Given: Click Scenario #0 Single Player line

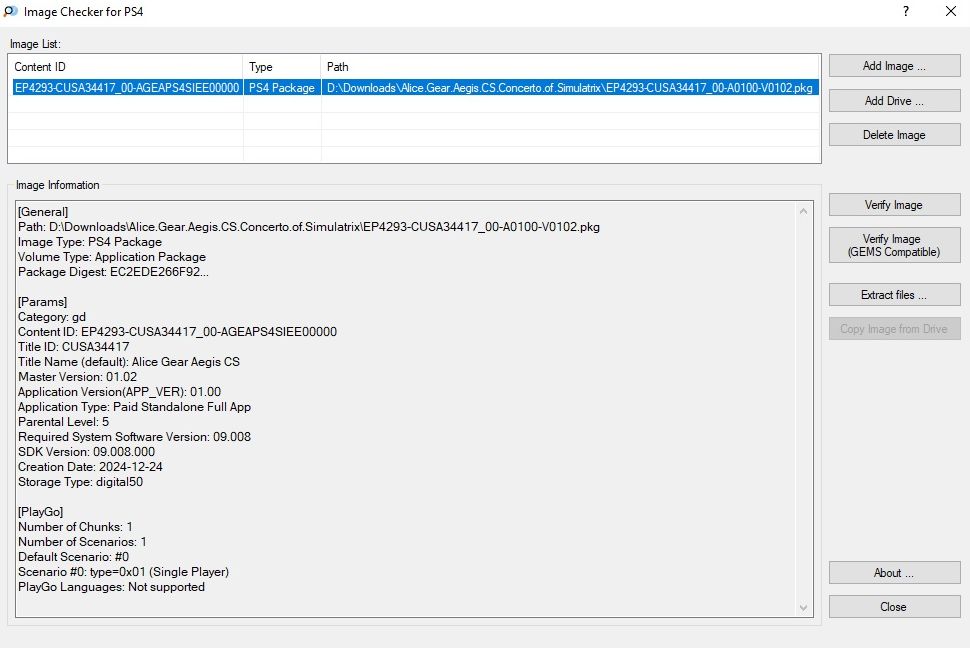Looking at the screenshot, I should 124,572.
